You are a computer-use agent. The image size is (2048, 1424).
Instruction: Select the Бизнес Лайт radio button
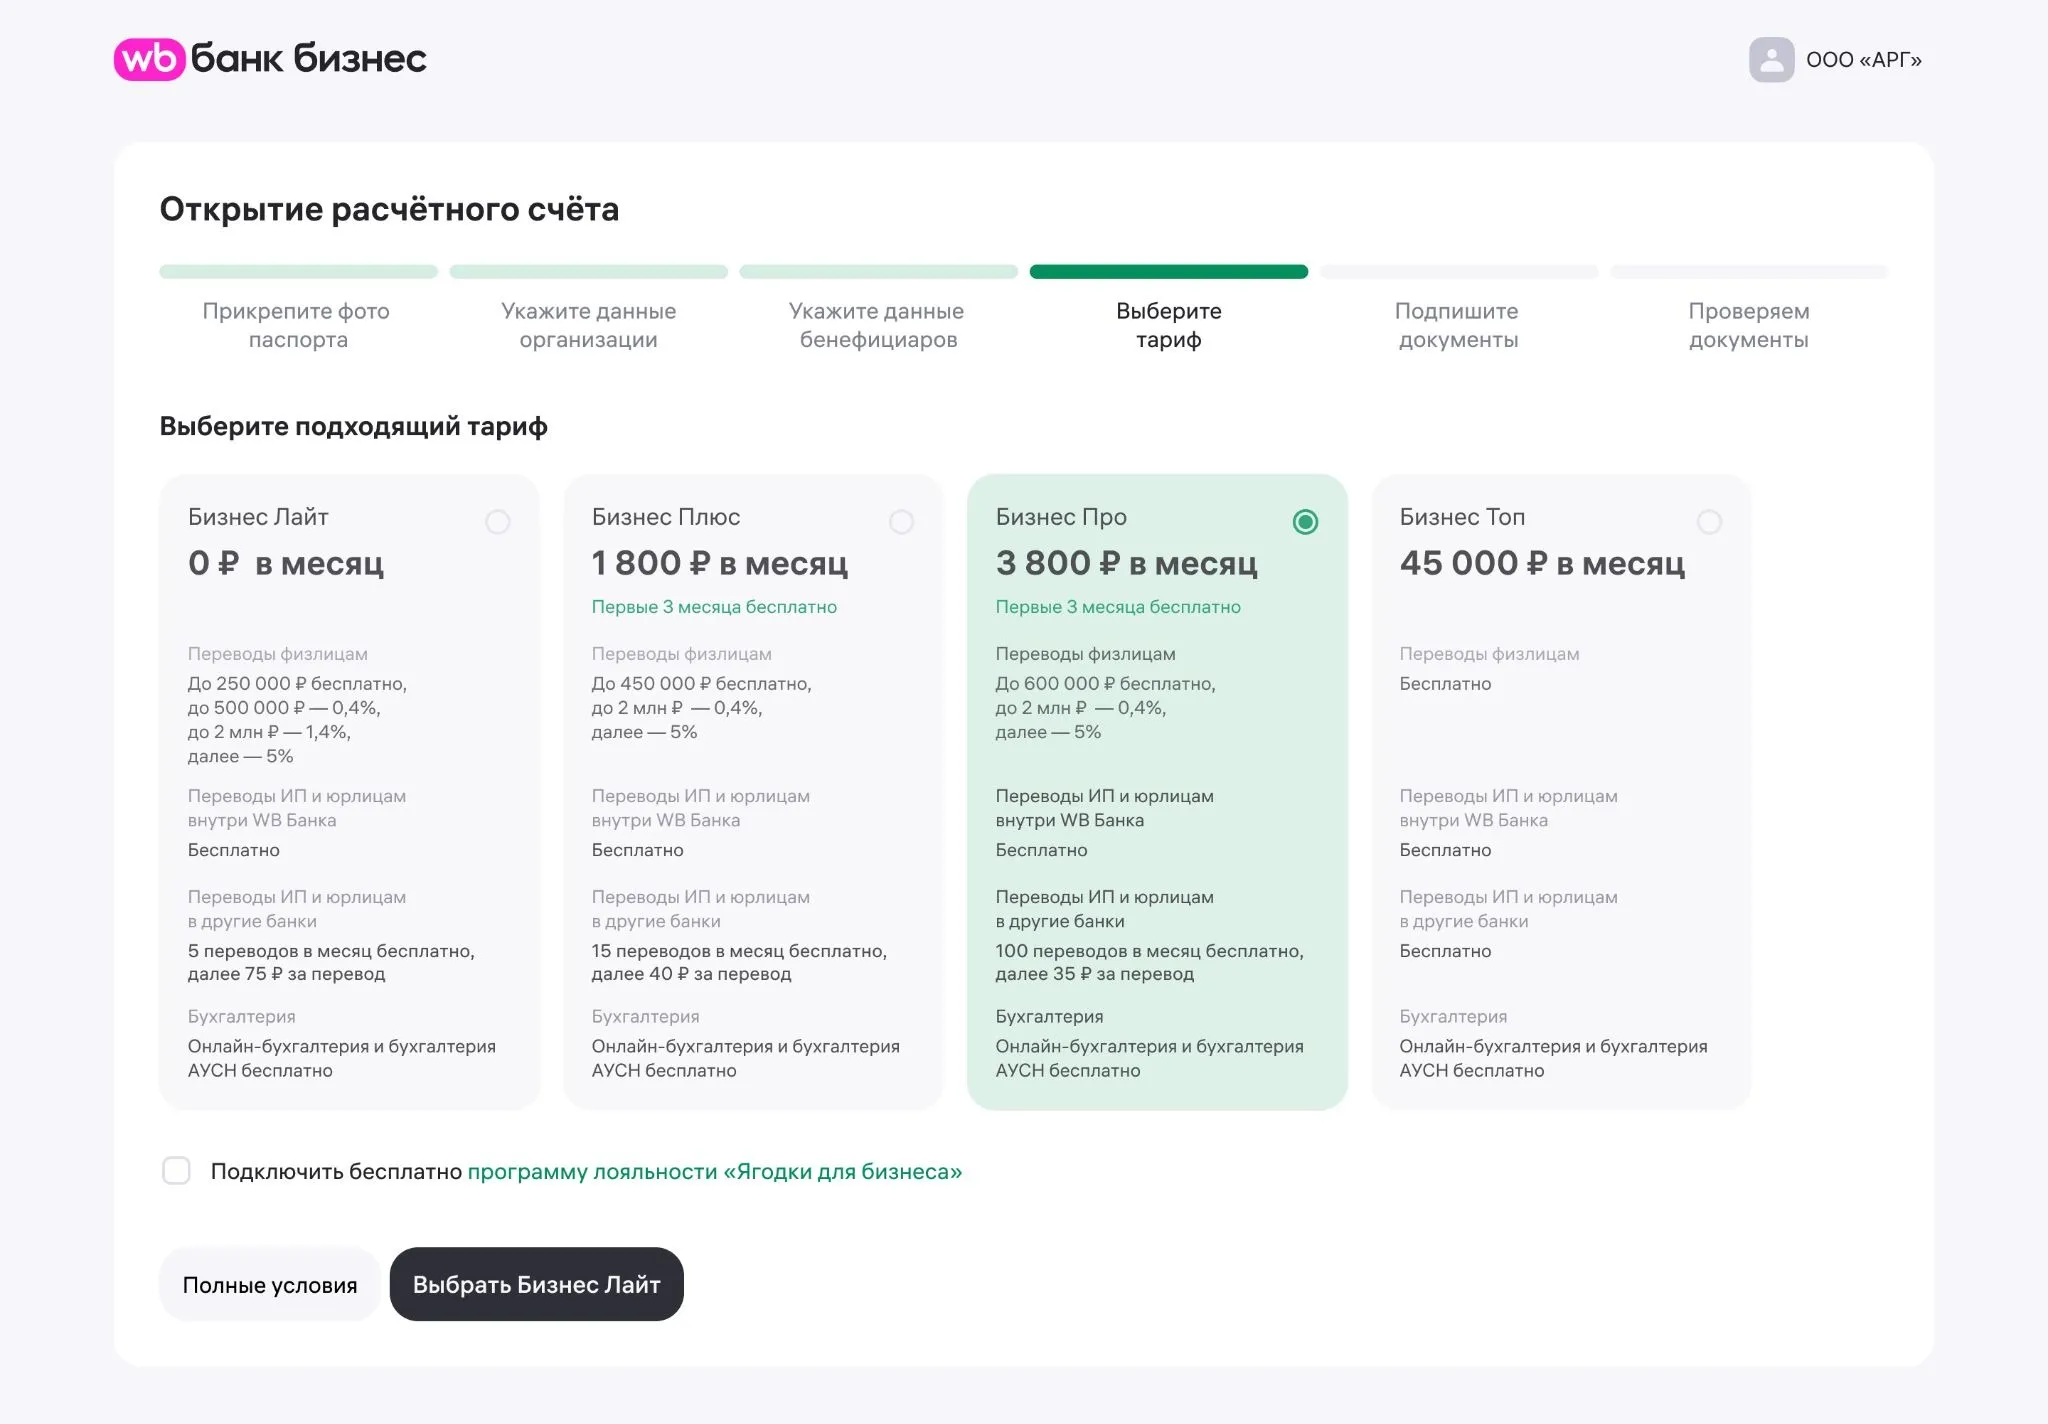(498, 522)
